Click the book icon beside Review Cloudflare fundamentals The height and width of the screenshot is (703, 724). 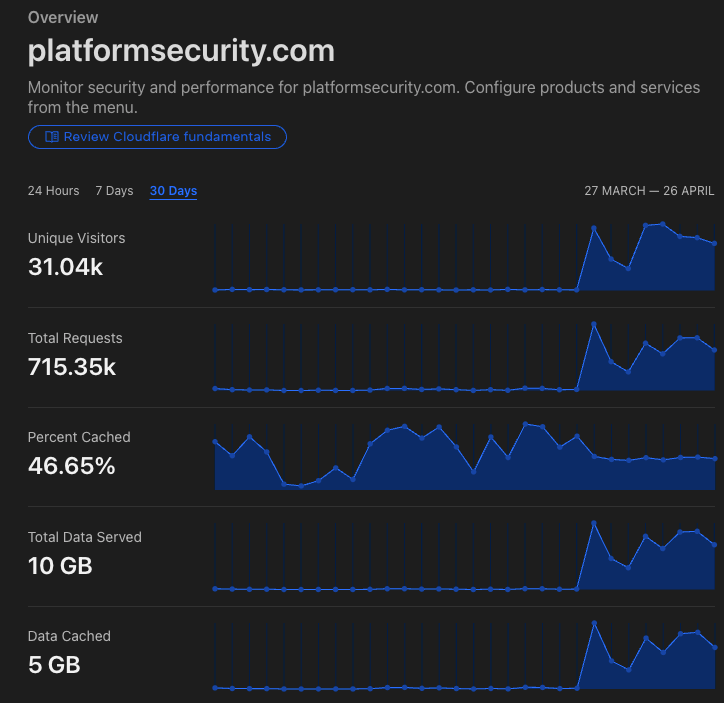pos(52,137)
